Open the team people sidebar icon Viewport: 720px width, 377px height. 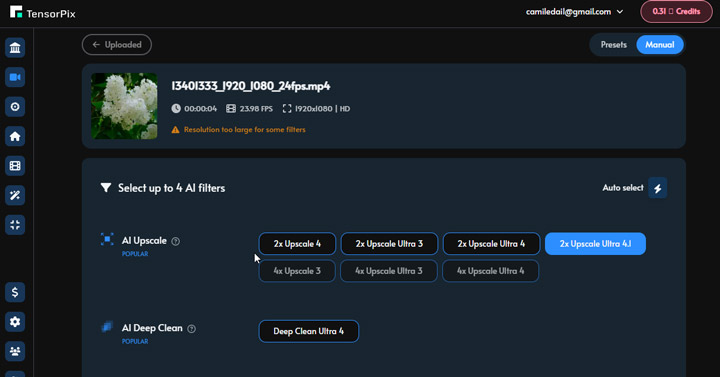coord(15,351)
